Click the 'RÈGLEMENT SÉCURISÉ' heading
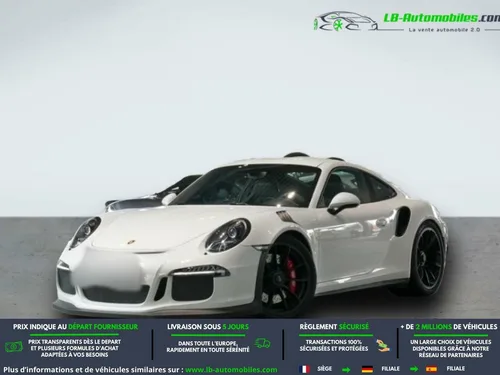Screen dimensions: 500x375 click(x=334, y=327)
